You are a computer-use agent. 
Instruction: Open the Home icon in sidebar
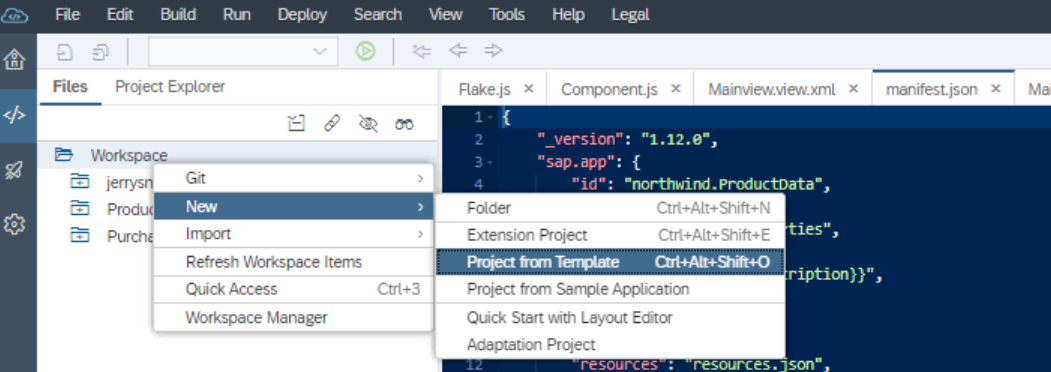[x=15, y=60]
